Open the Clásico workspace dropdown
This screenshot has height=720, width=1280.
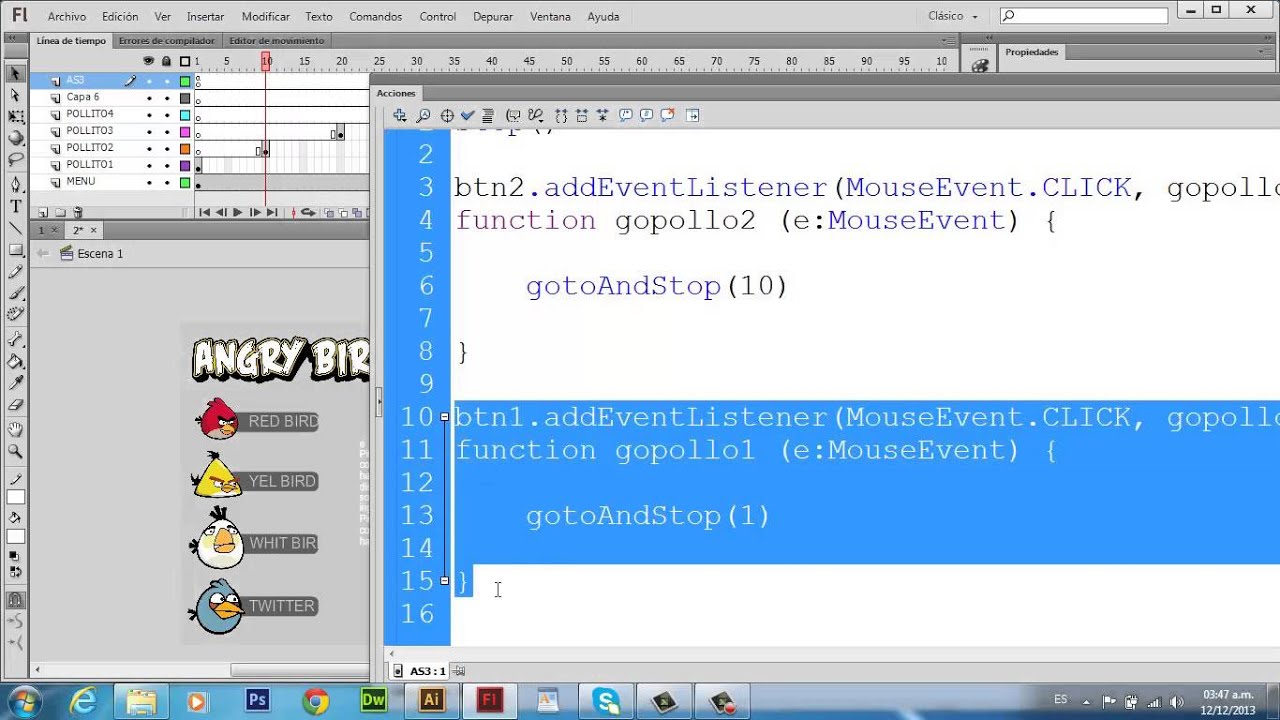[x=952, y=16]
